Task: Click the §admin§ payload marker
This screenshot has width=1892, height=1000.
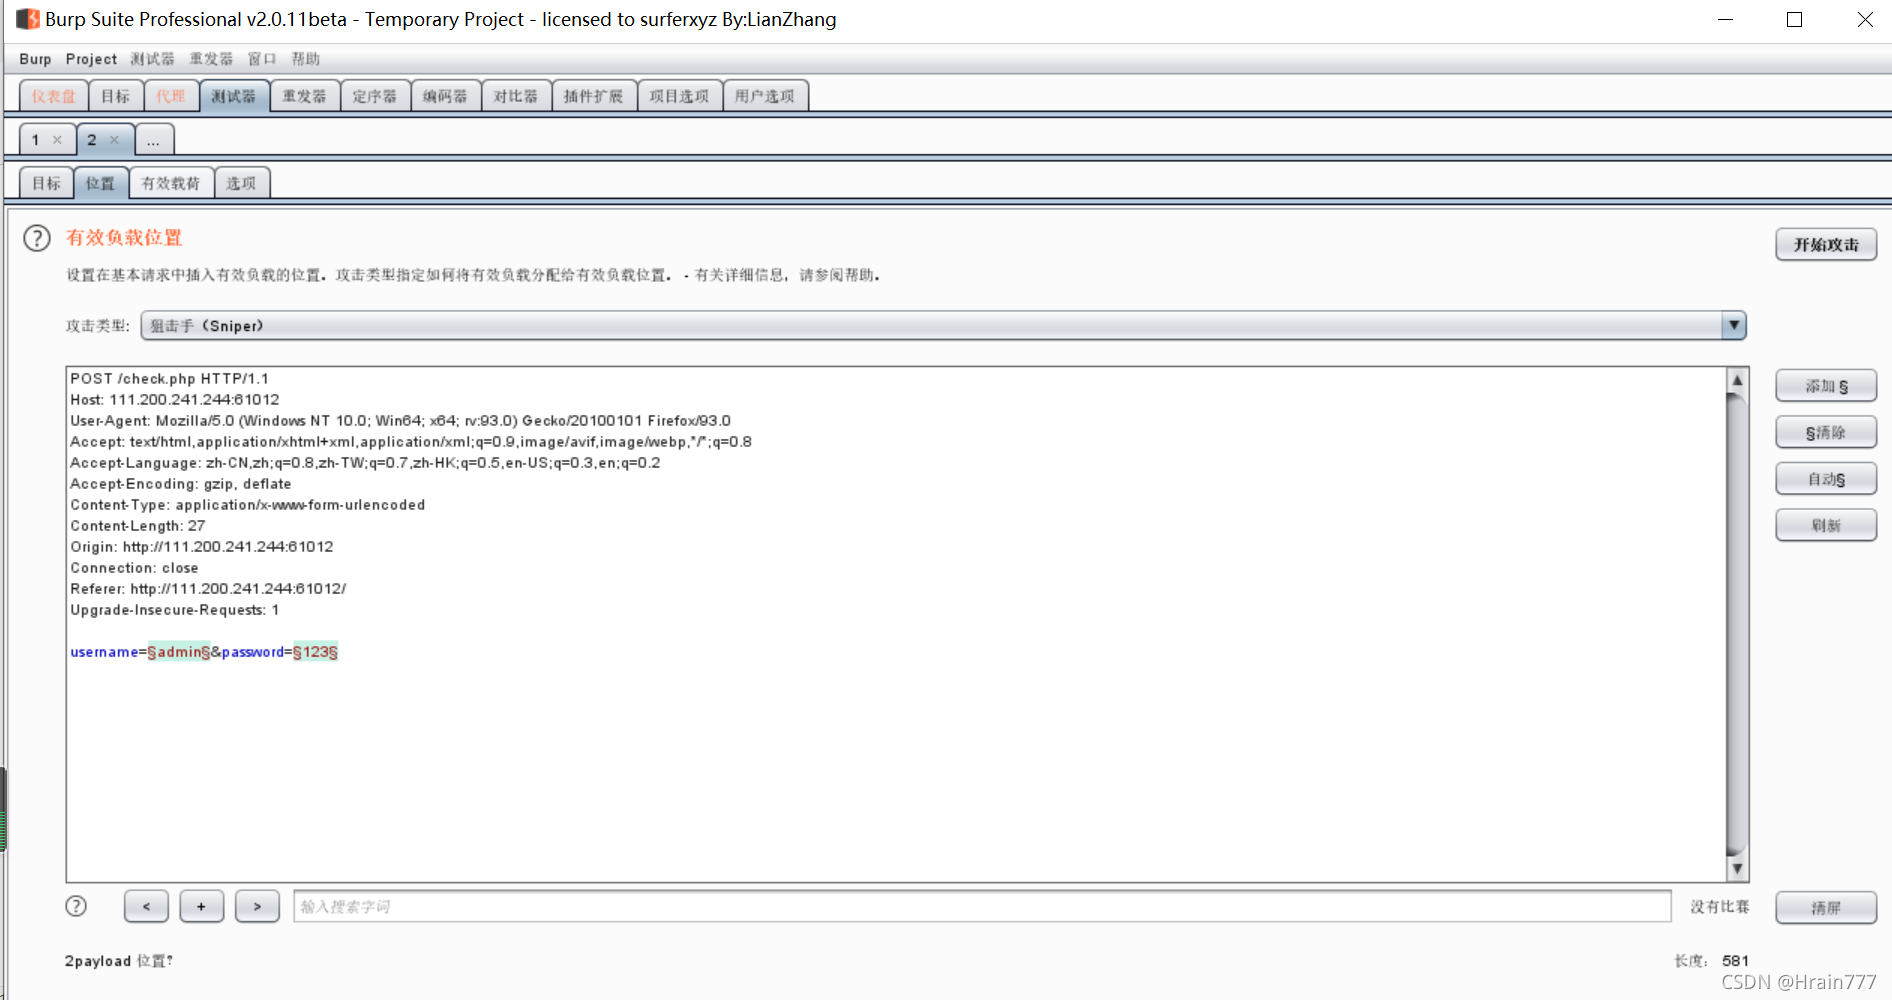Action: 179,652
